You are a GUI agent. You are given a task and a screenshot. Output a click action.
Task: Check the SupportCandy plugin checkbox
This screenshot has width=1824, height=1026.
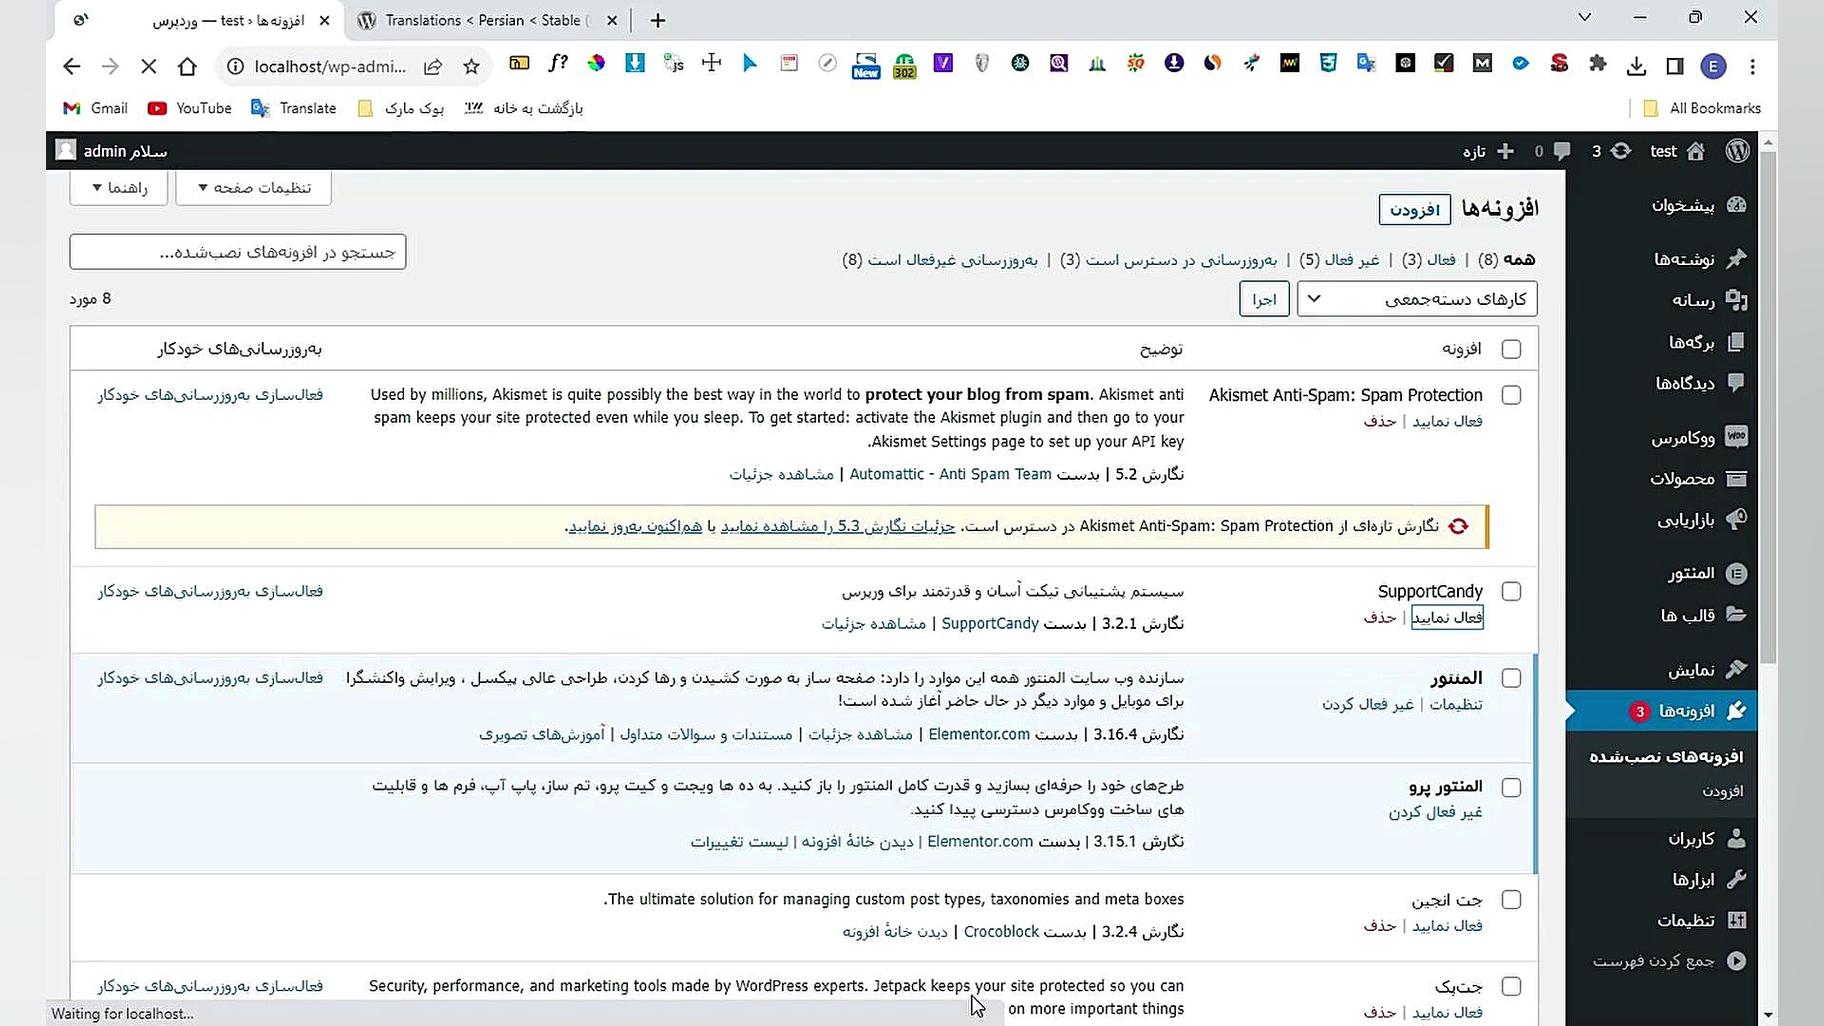(x=1511, y=591)
